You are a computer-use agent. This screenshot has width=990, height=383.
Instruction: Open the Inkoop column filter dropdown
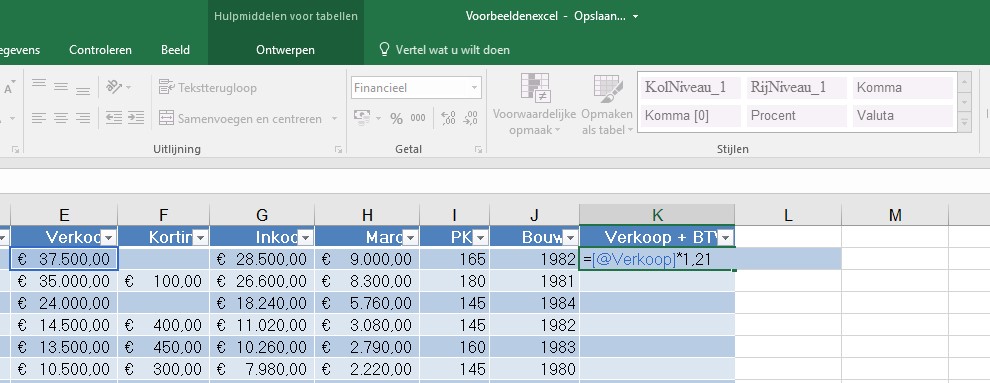(306, 237)
